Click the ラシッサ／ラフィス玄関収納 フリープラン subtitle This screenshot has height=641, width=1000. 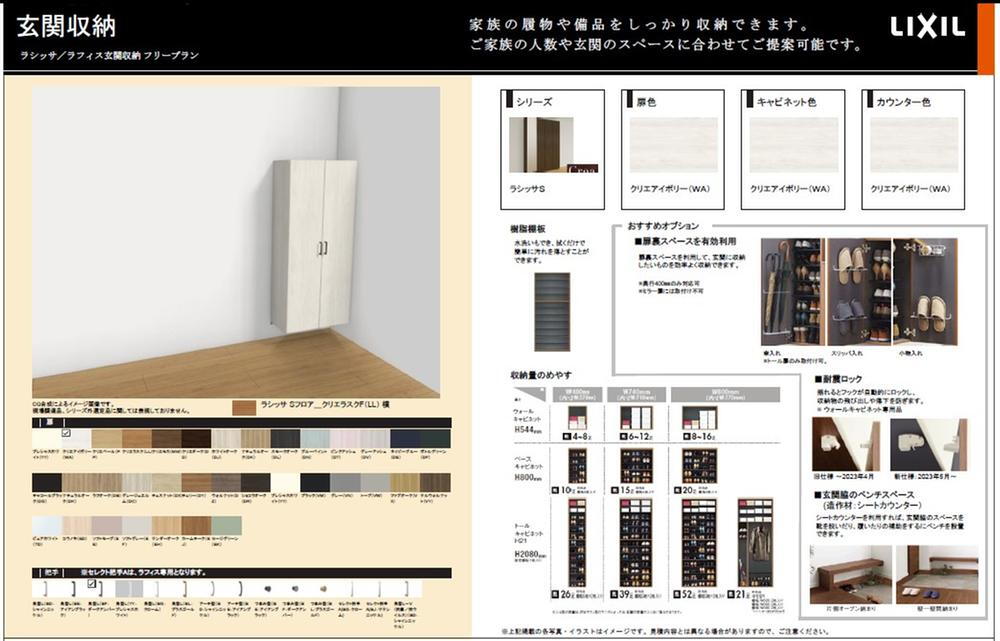[x=109, y=55]
